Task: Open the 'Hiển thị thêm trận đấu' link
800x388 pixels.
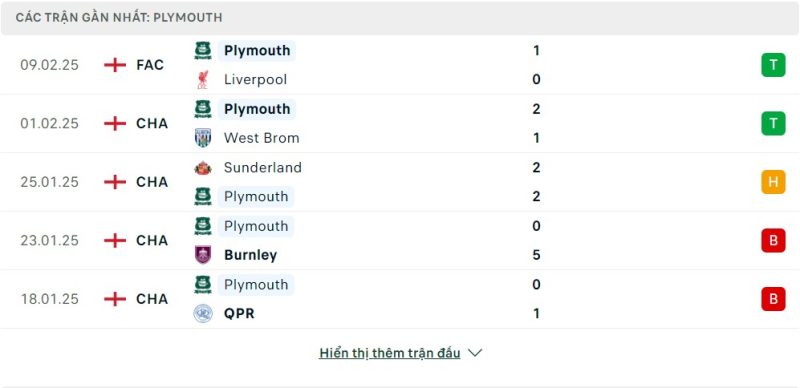Action: [390, 353]
